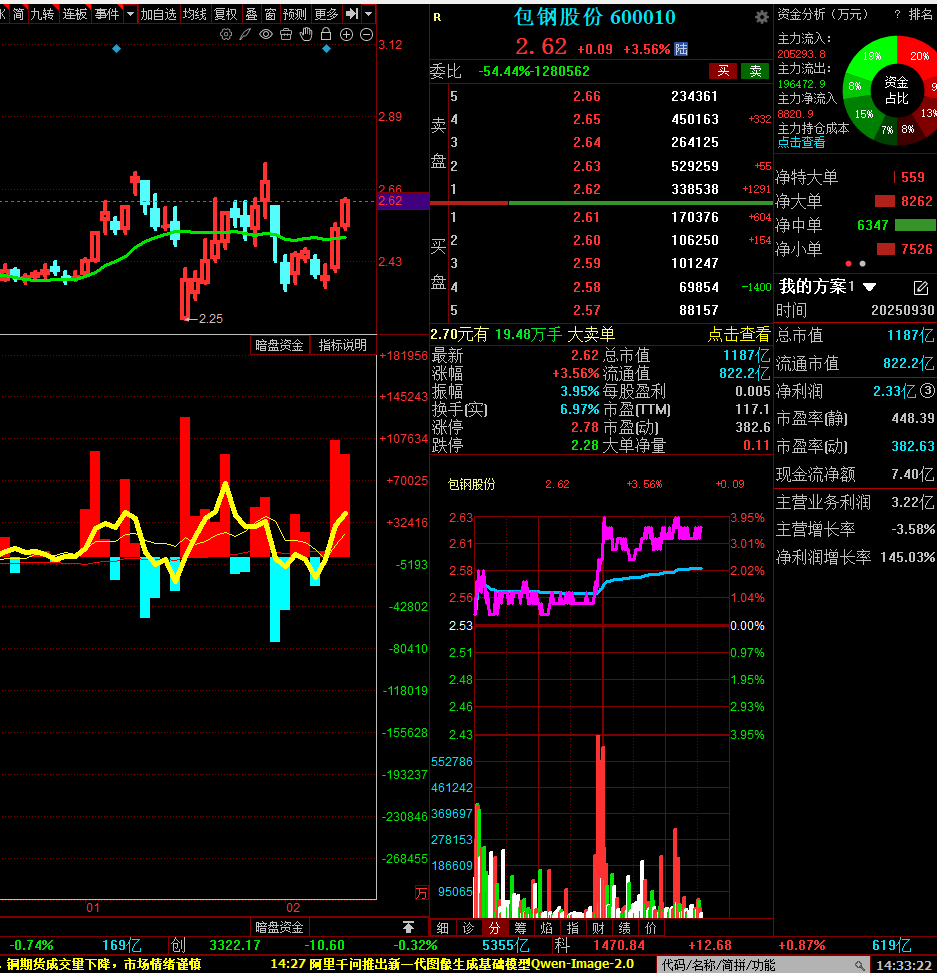Click the bottom 暗盘资金 indicator label
The image size is (937, 973).
tap(279, 927)
